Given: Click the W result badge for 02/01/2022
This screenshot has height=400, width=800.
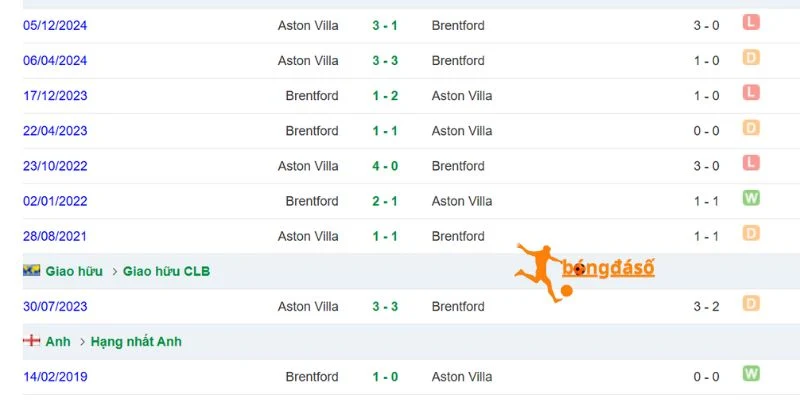Looking at the screenshot, I should tap(751, 198).
